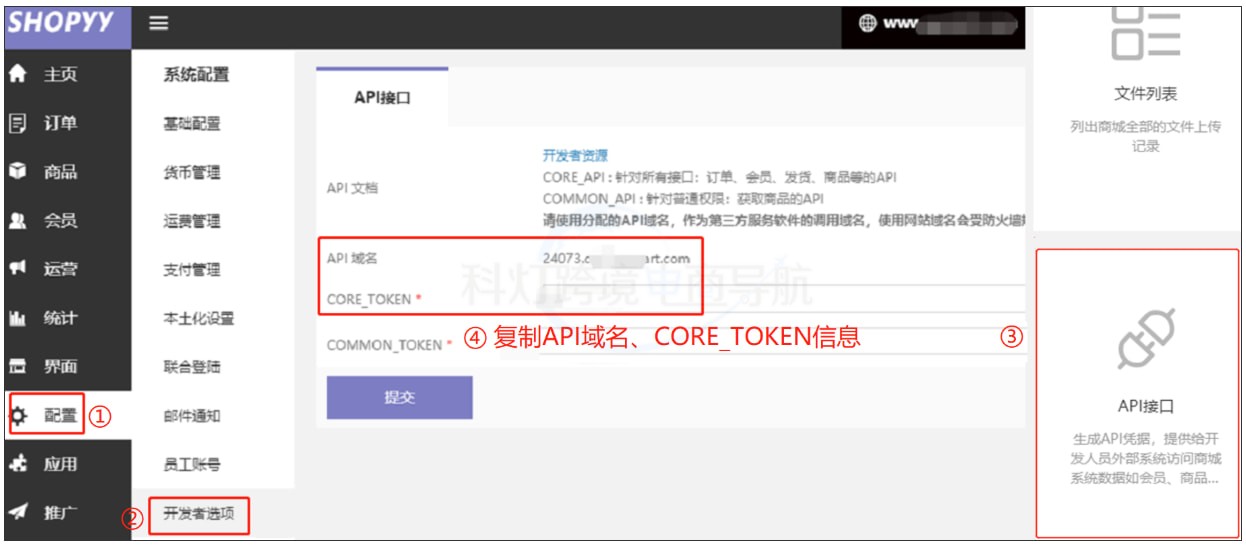1246x545 pixels.
Task: Open 货币管理 currency management
Action: tap(191, 173)
